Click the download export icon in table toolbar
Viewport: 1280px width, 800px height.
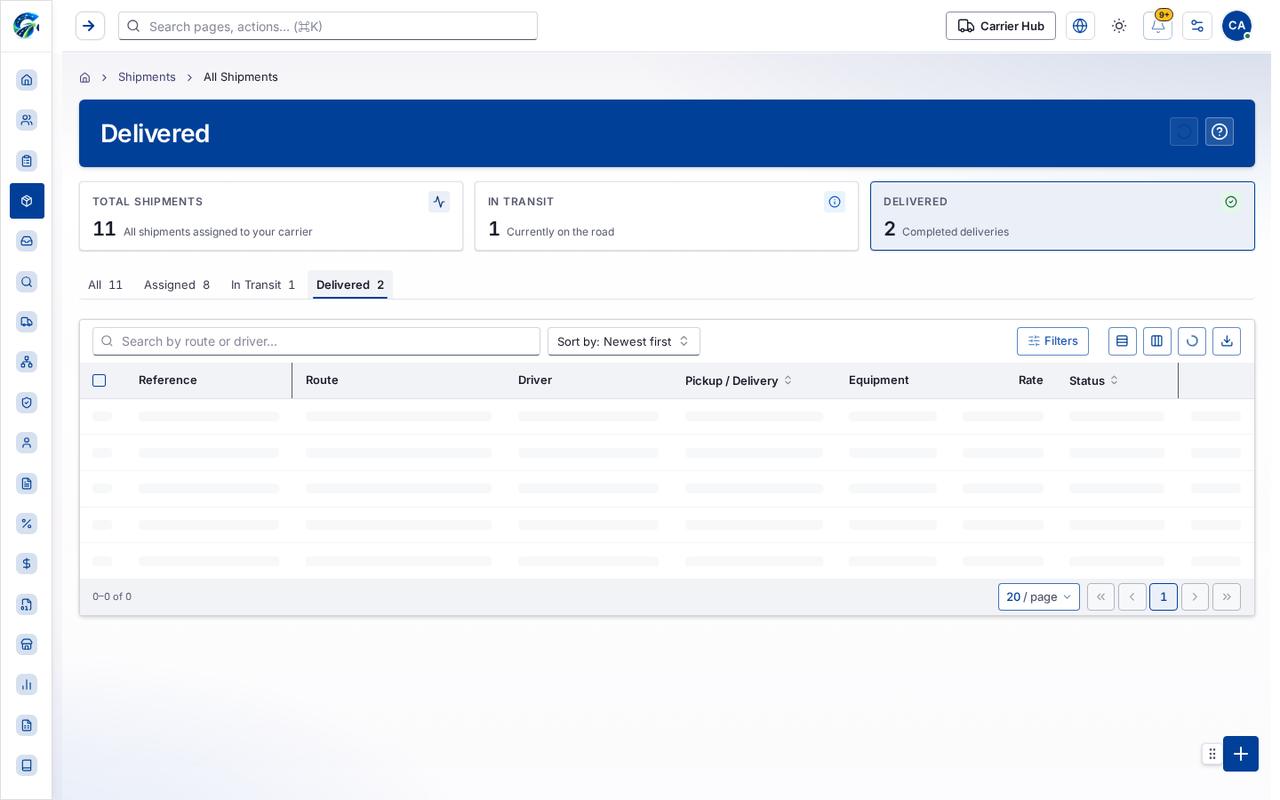point(1227,341)
